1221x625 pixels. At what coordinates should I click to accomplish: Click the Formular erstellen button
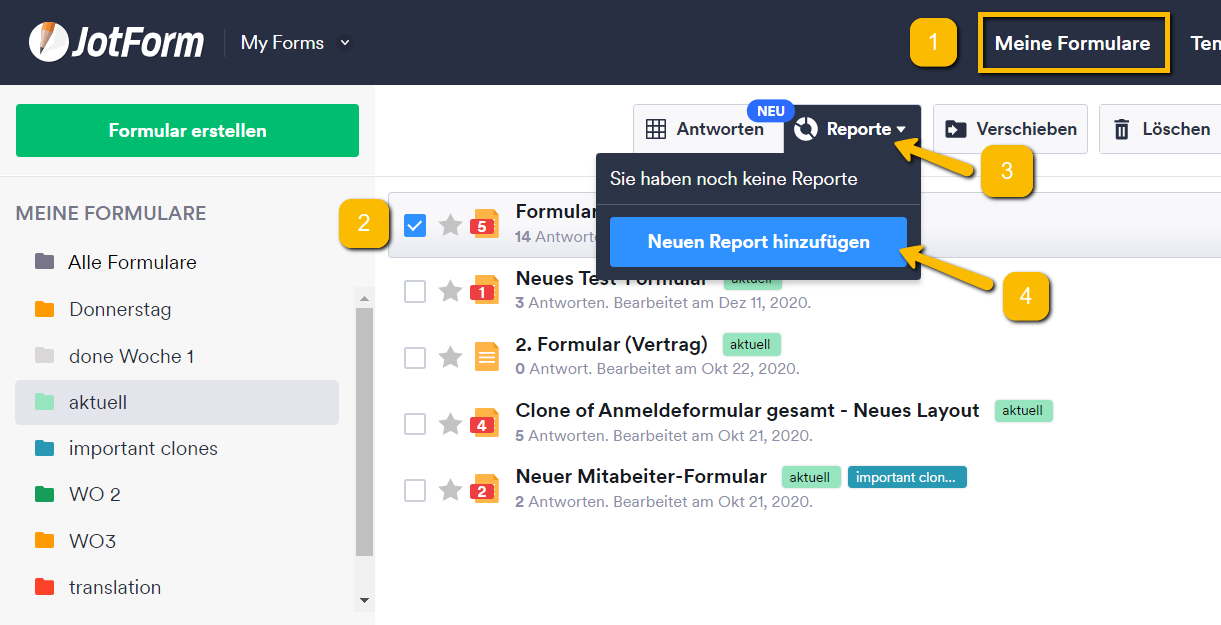coord(187,131)
